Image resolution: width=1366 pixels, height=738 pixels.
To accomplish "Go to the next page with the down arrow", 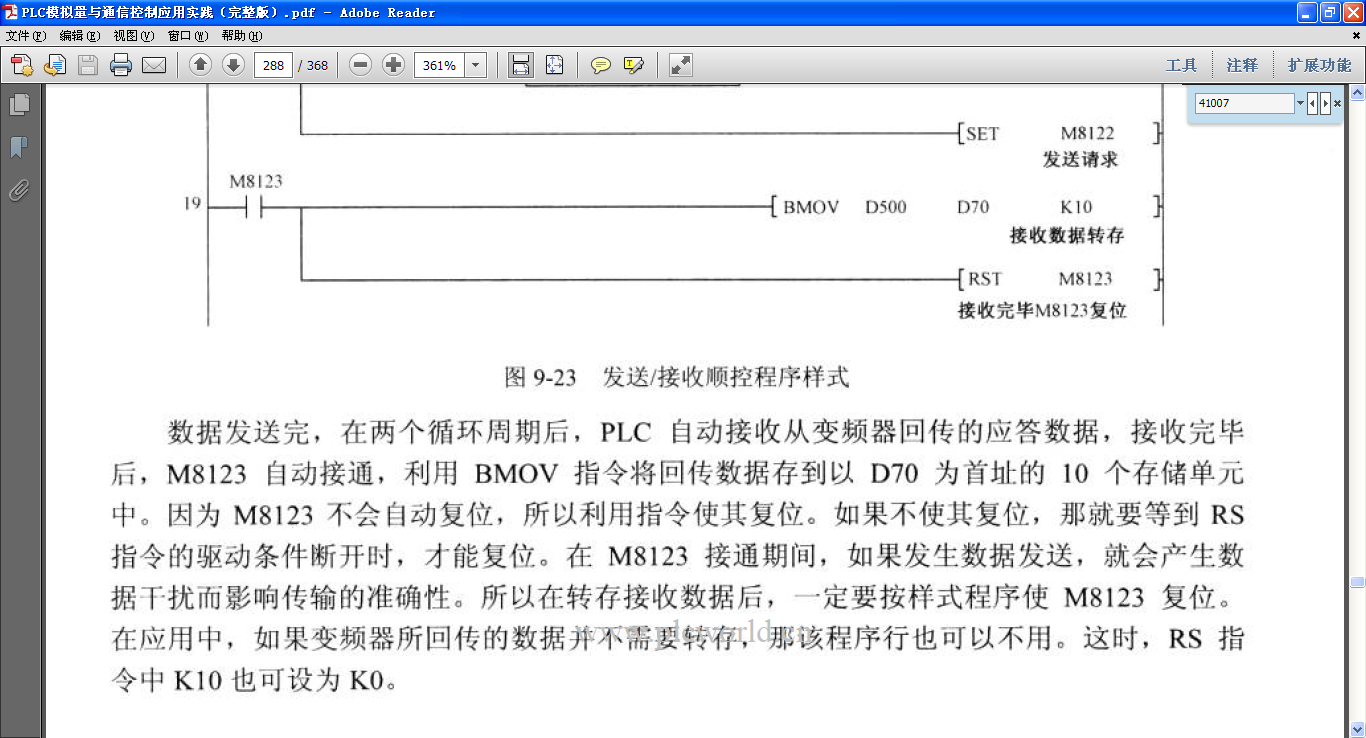I will click(233, 65).
